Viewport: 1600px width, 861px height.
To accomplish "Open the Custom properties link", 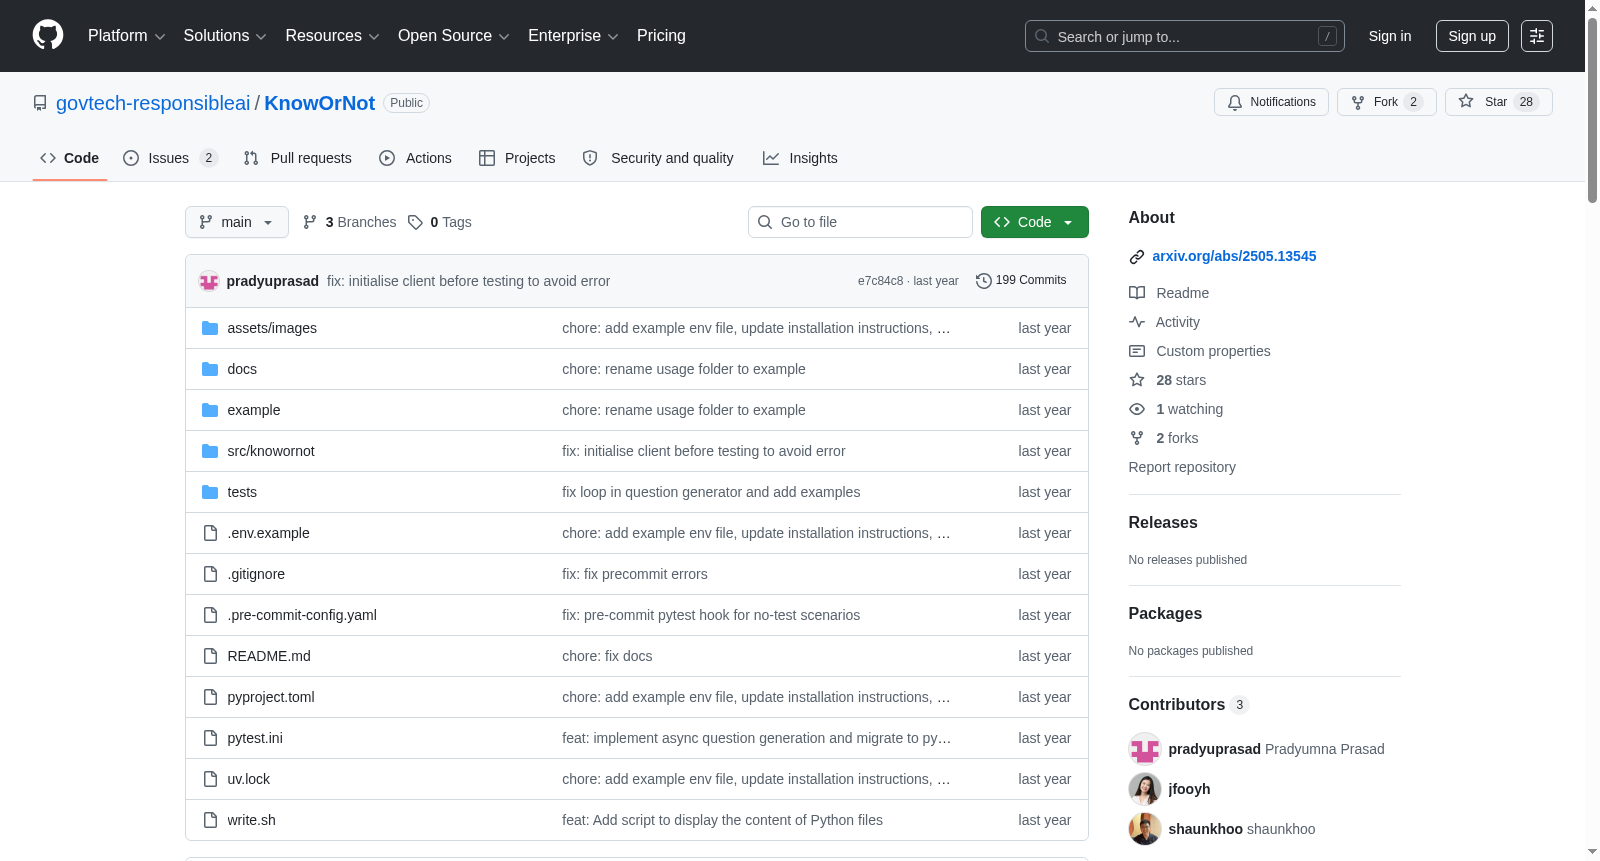I will click(1213, 351).
